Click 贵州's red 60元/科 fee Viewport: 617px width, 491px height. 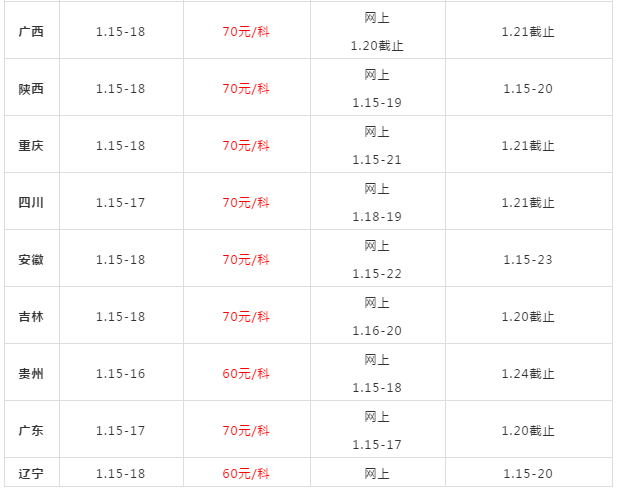click(x=246, y=373)
